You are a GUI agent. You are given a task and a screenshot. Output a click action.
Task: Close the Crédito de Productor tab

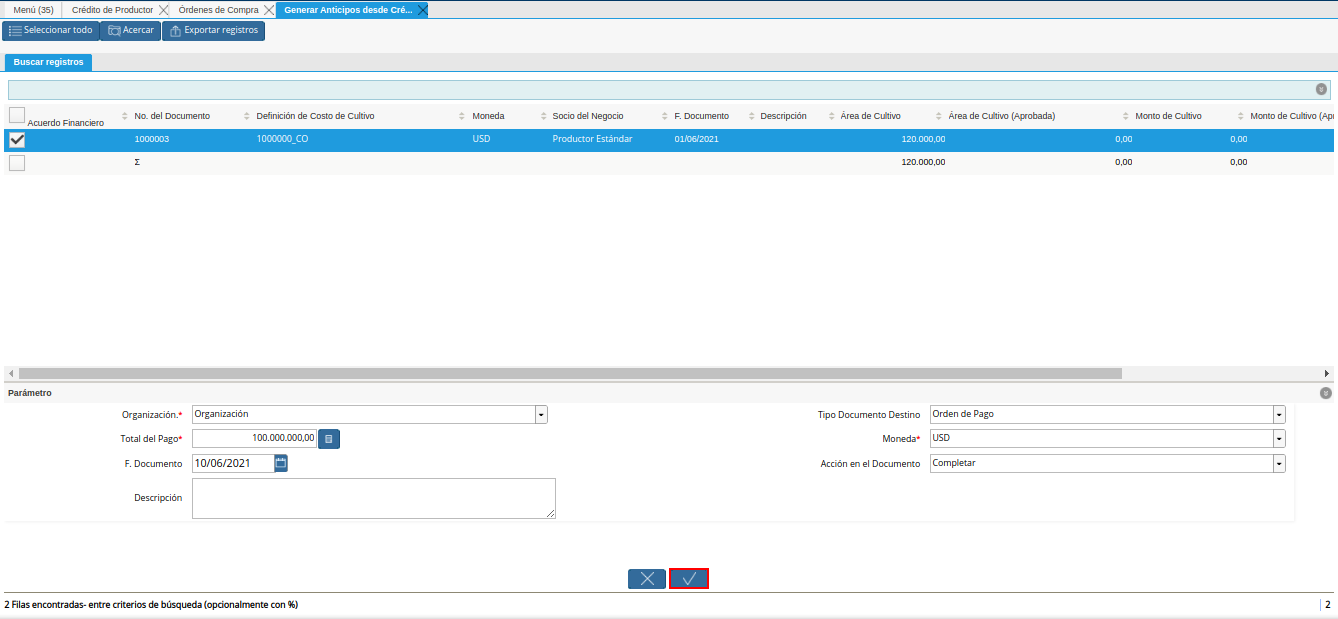[164, 10]
